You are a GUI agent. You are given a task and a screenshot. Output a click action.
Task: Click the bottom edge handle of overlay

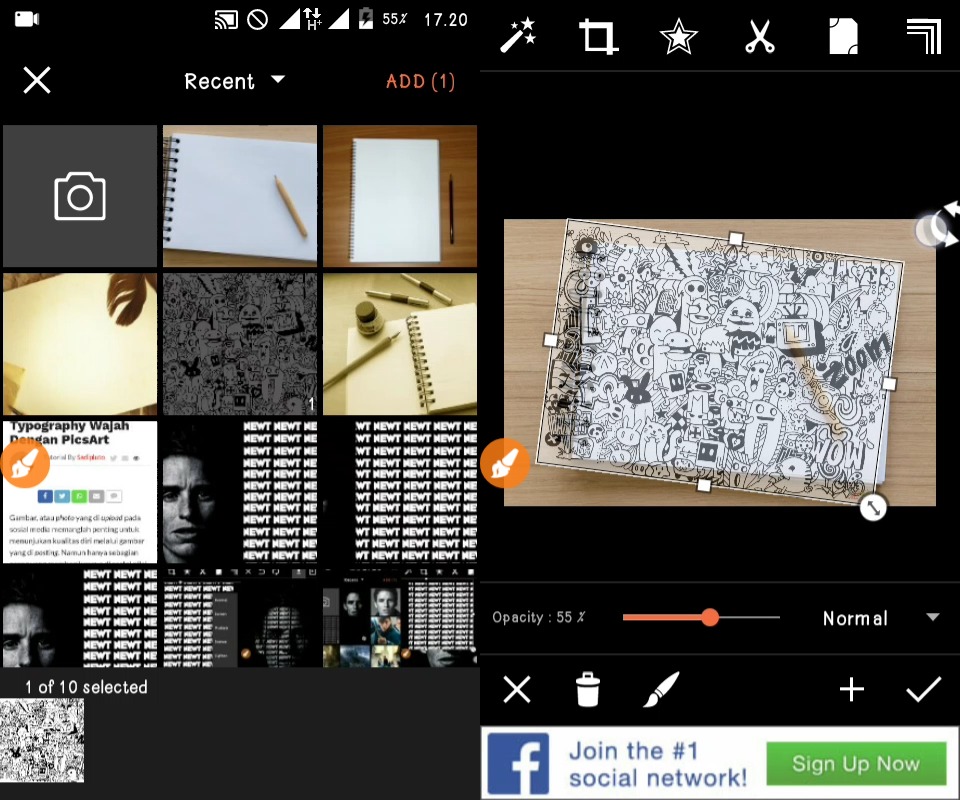point(704,485)
